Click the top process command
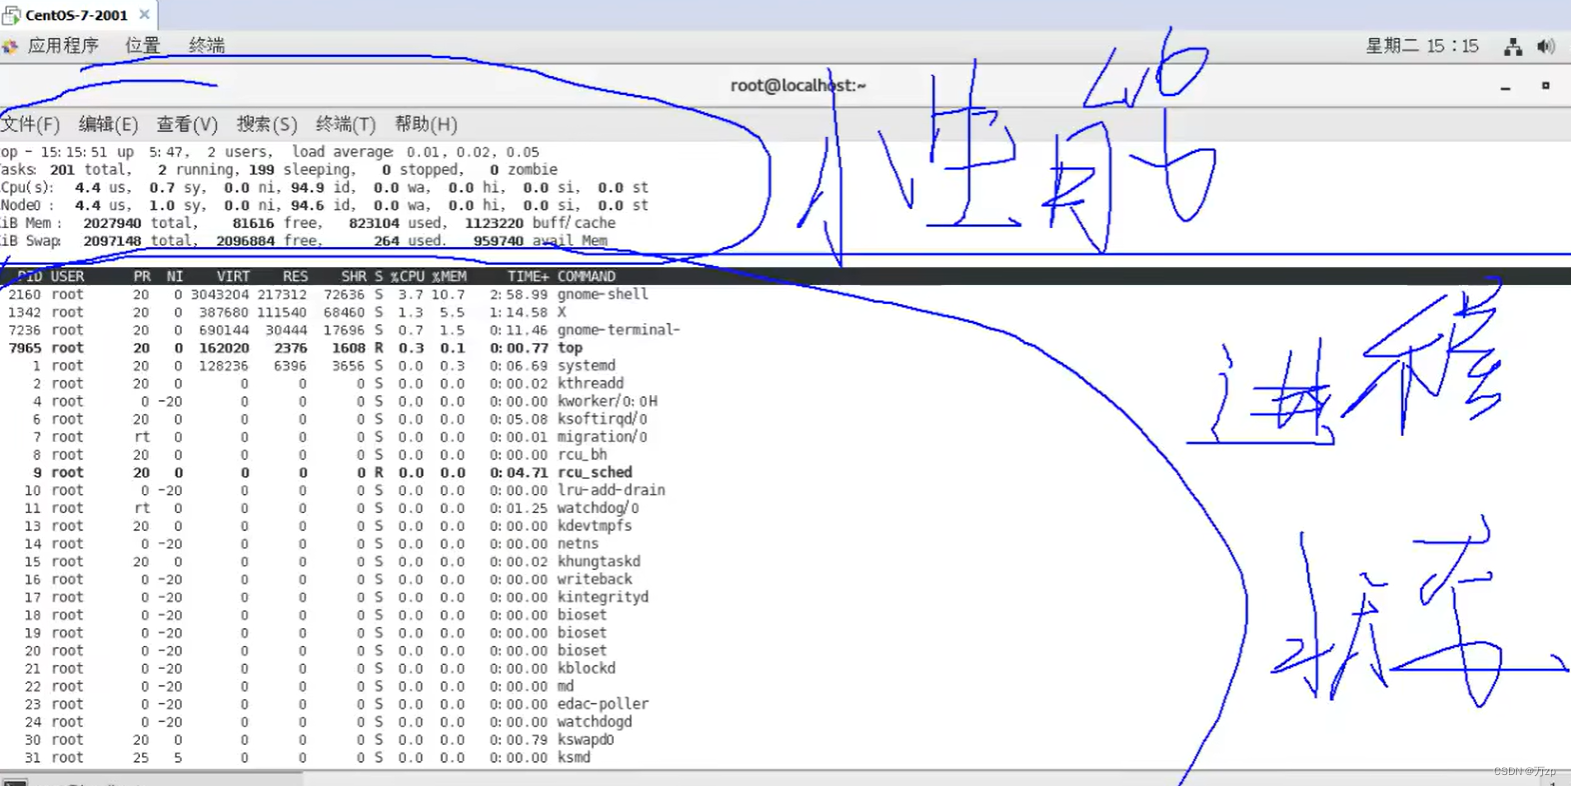Viewport: 1571px width, 786px height. [x=570, y=348]
